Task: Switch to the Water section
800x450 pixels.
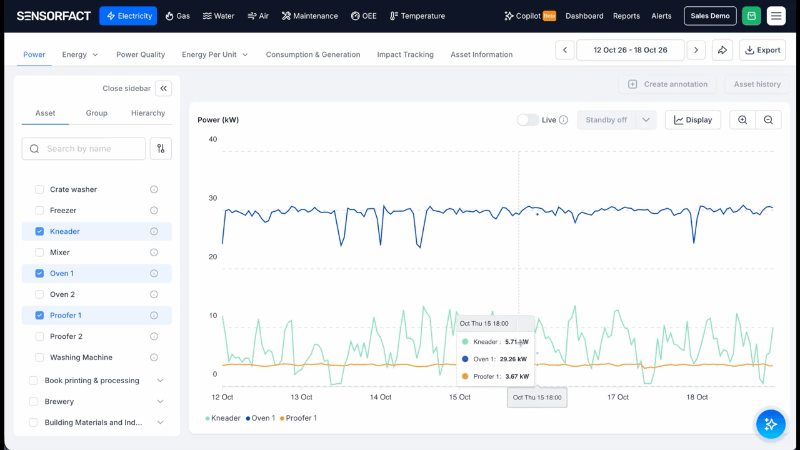Action: click(218, 16)
